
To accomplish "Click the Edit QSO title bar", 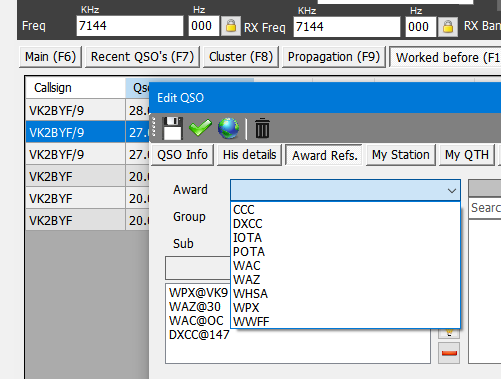I will (x=325, y=98).
